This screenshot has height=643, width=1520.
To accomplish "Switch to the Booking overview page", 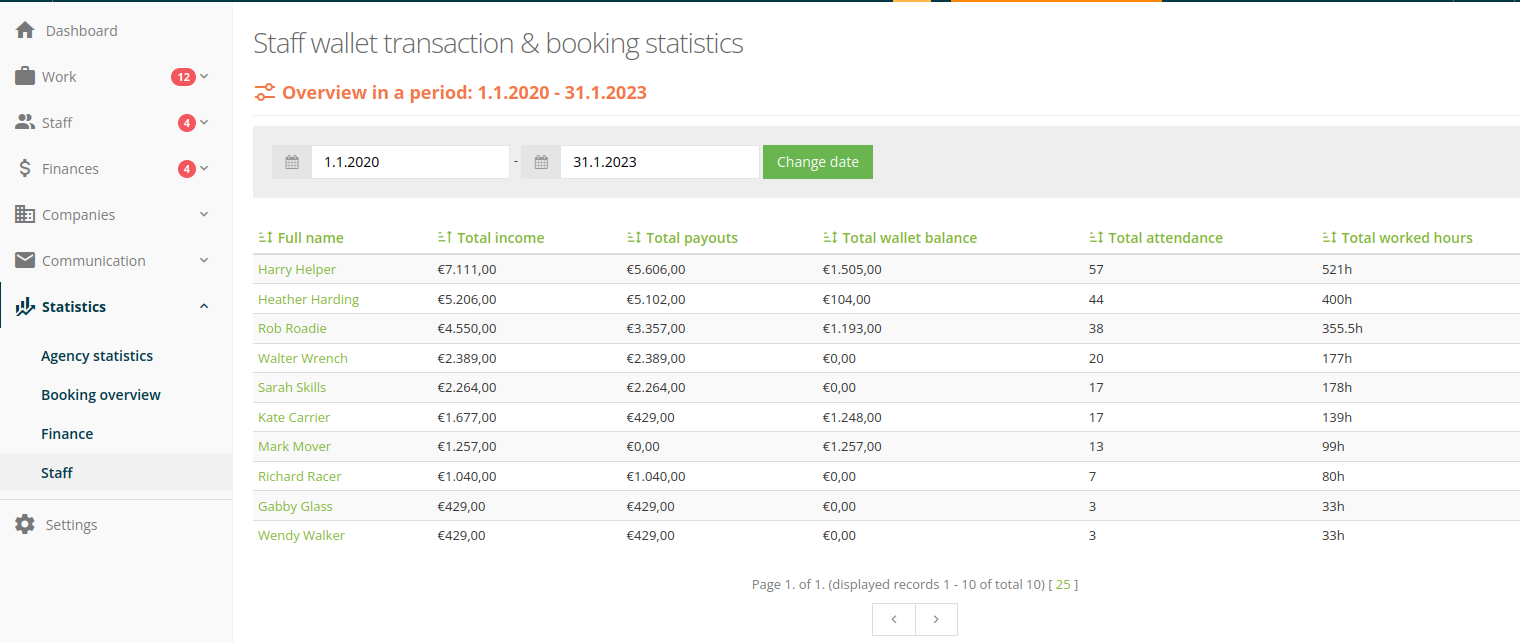I will pos(100,394).
